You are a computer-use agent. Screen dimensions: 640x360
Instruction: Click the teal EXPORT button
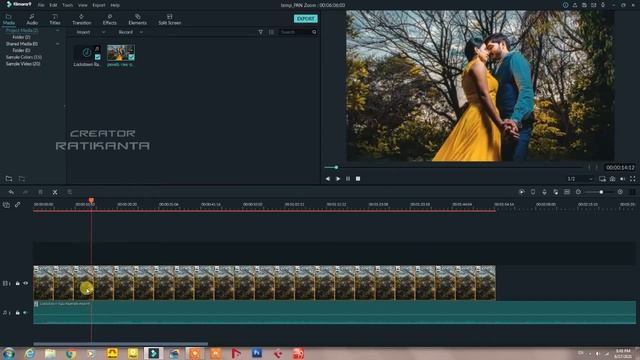tap(305, 19)
